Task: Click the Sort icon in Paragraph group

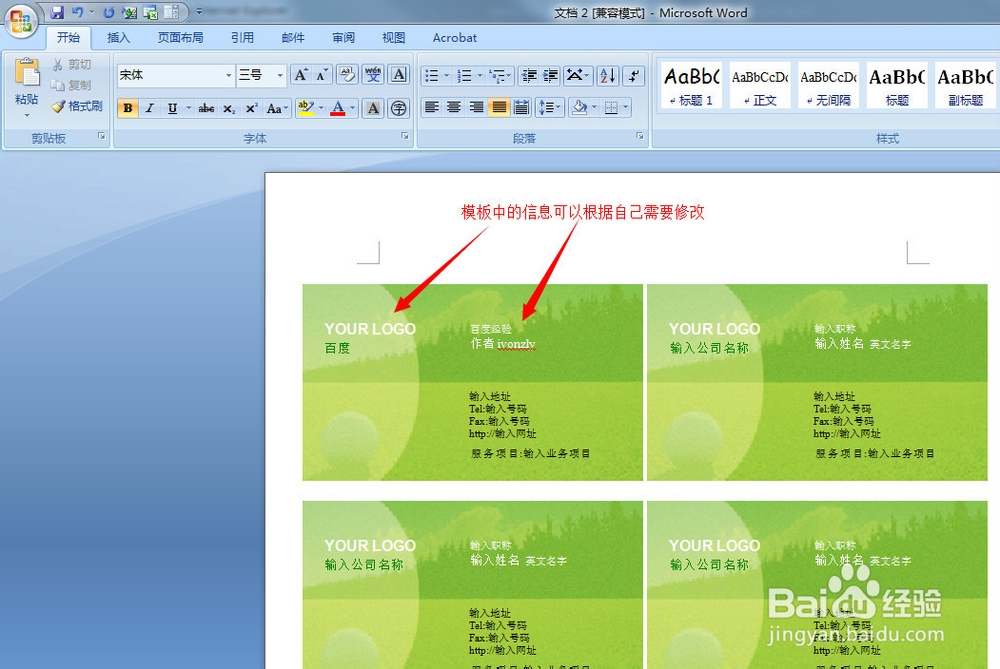Action: pyautogui.click(x=608, y=76)
